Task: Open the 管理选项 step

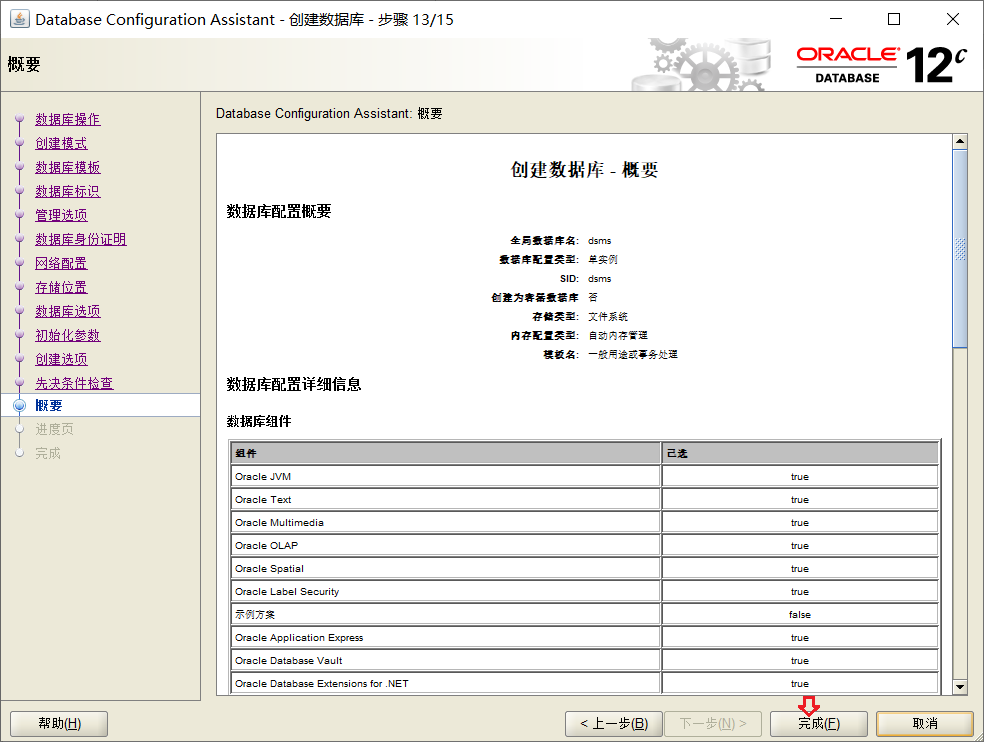Action: coord(61,215)
